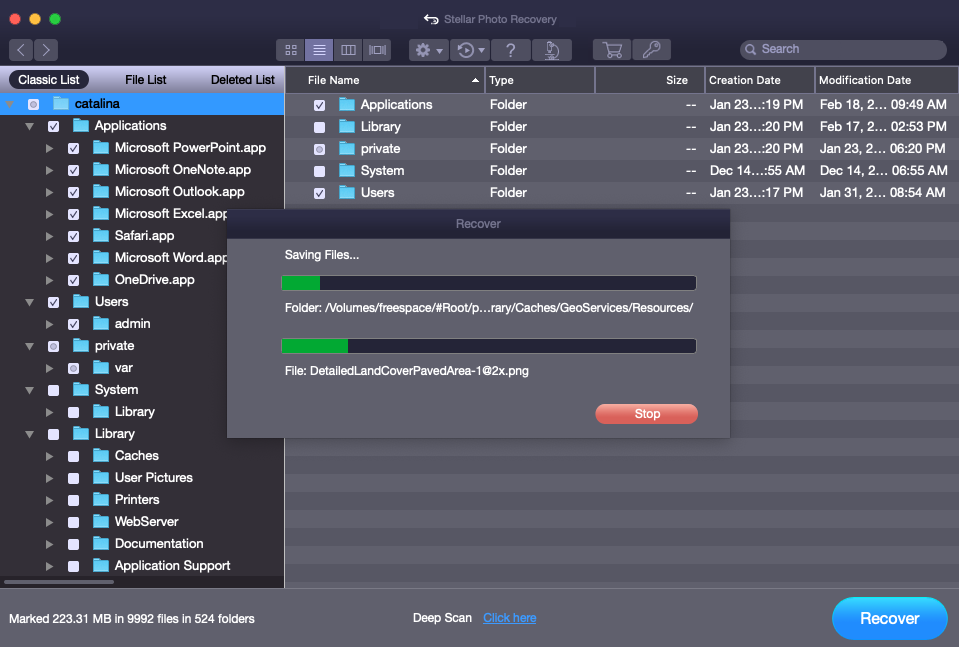Expand the admin tree node
Image resolution: width=959 pixels, height=647 pixels.
point(50,324)
